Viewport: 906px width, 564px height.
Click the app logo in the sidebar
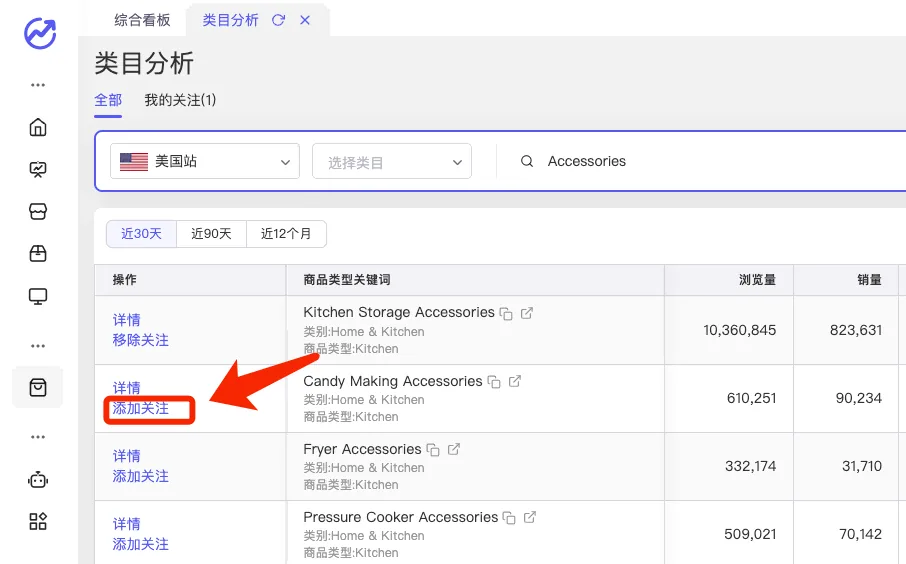click(39, 33)
